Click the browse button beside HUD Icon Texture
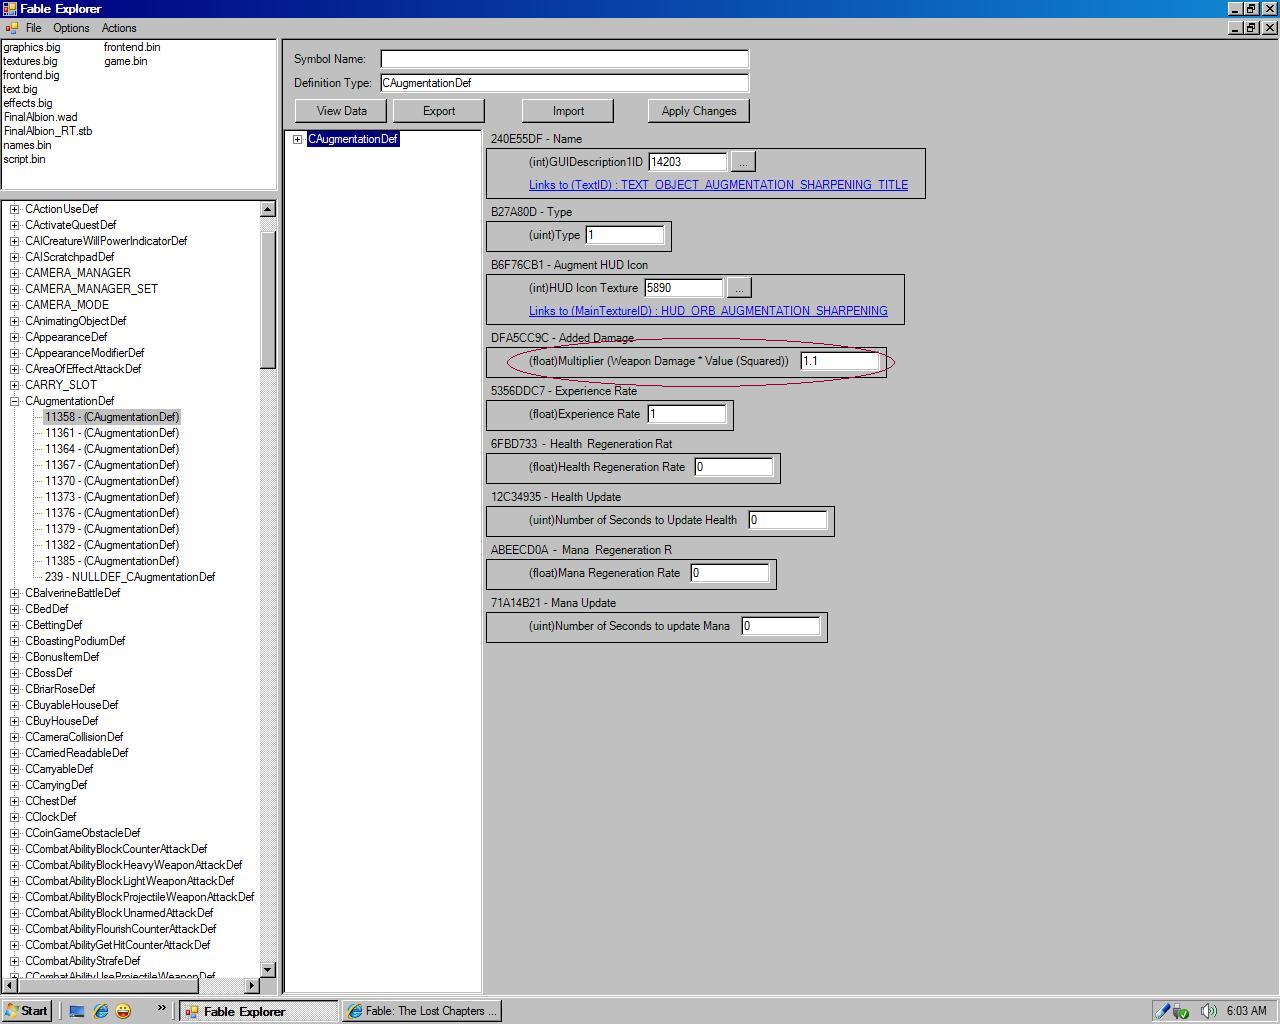 [x=739, y=288]
